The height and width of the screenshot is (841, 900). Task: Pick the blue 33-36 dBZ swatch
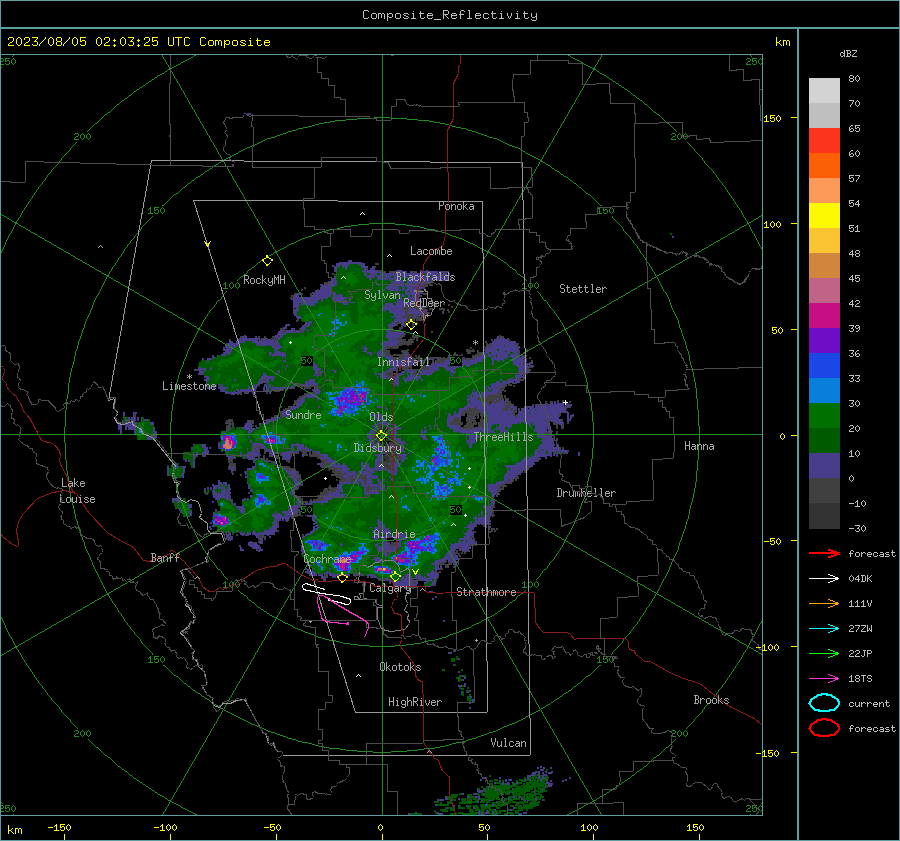coord(824,365)
